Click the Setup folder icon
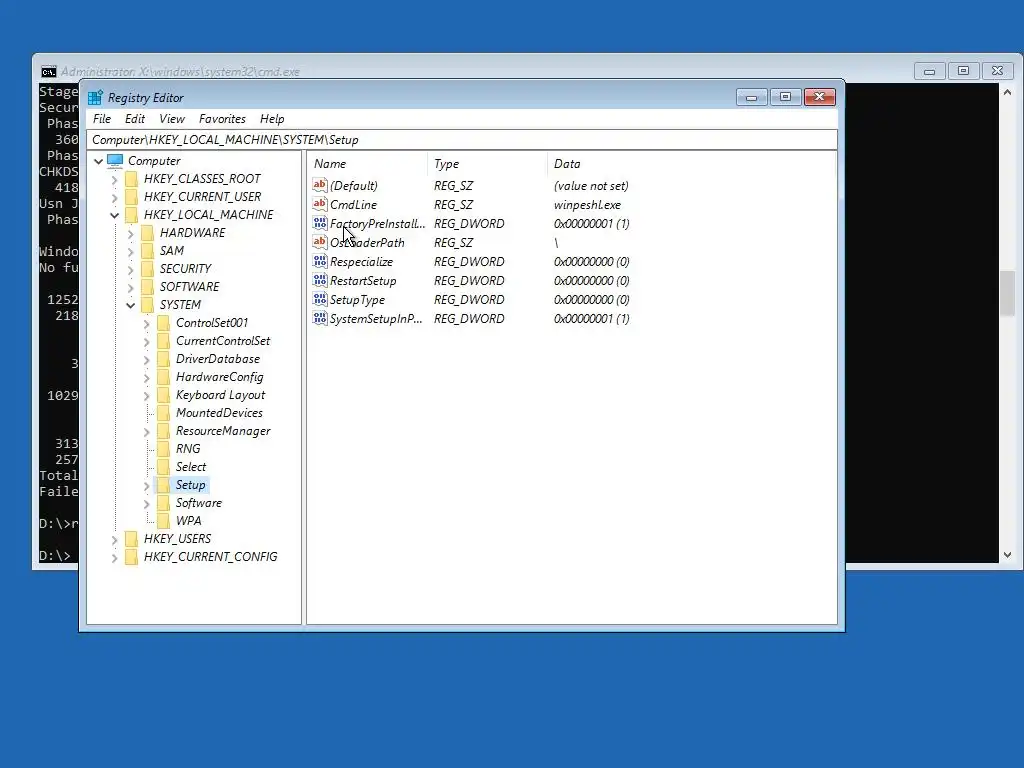The width and height of the screenshot is (1024, 768). 164,485
